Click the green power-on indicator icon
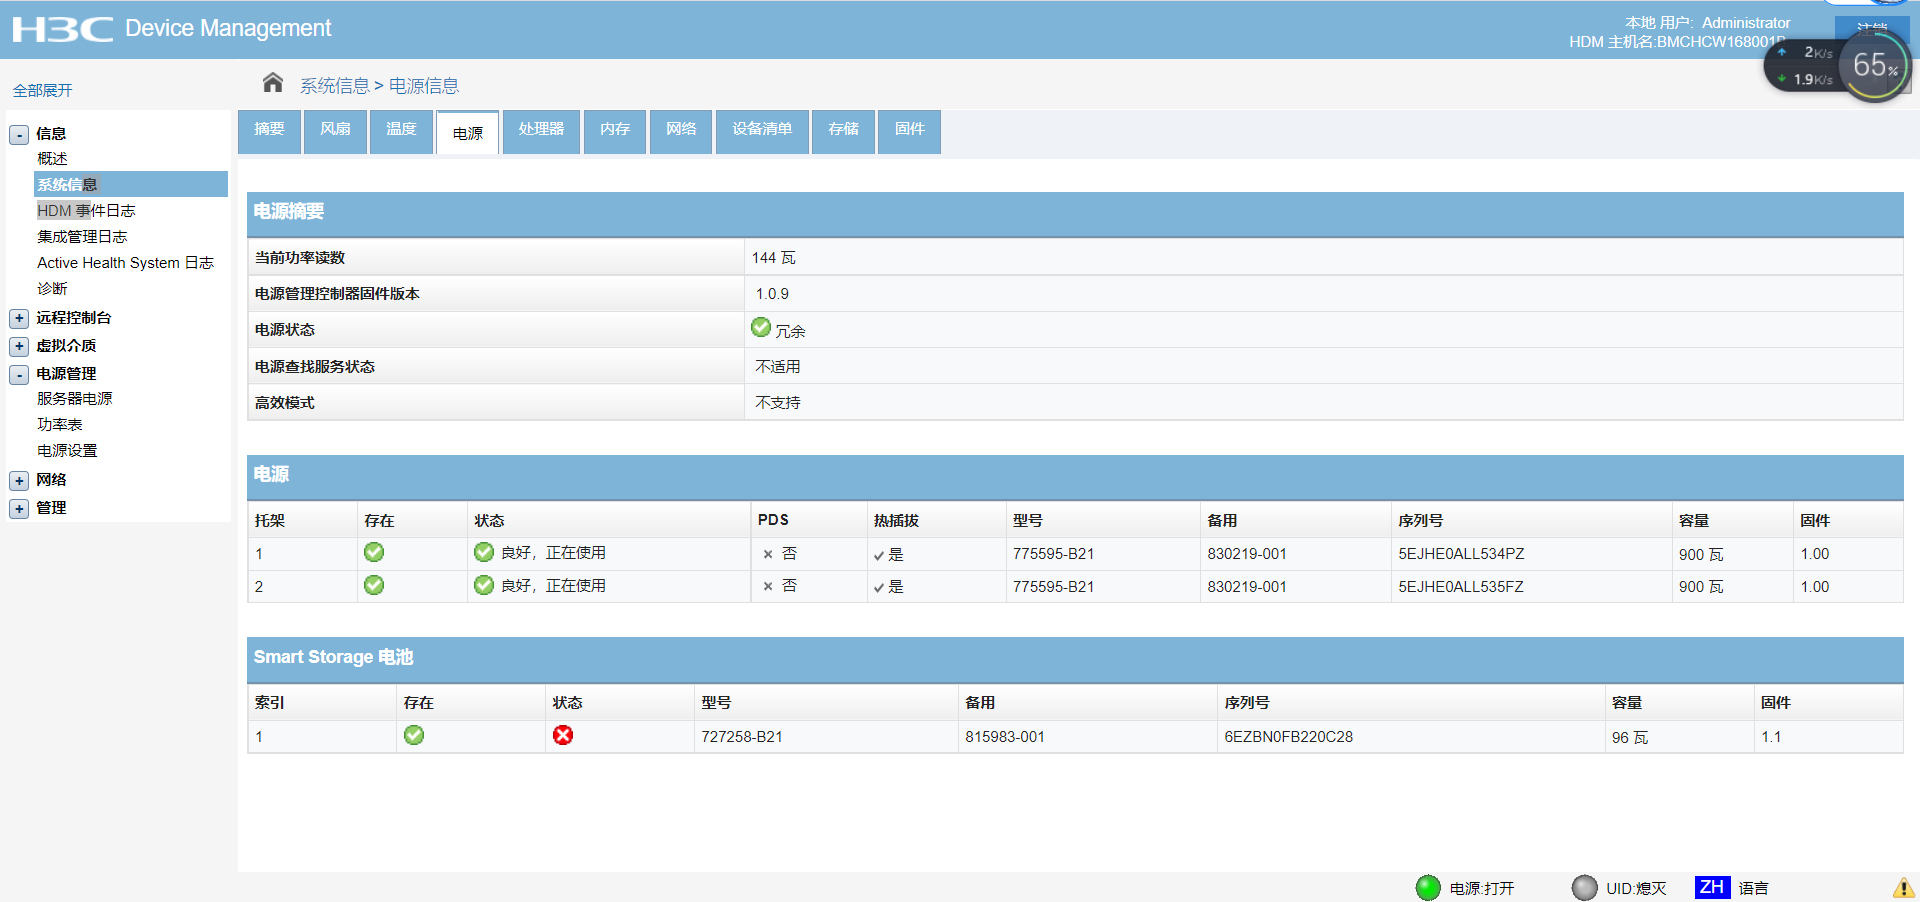1920x902 pixels. (x=1428, y=888)
